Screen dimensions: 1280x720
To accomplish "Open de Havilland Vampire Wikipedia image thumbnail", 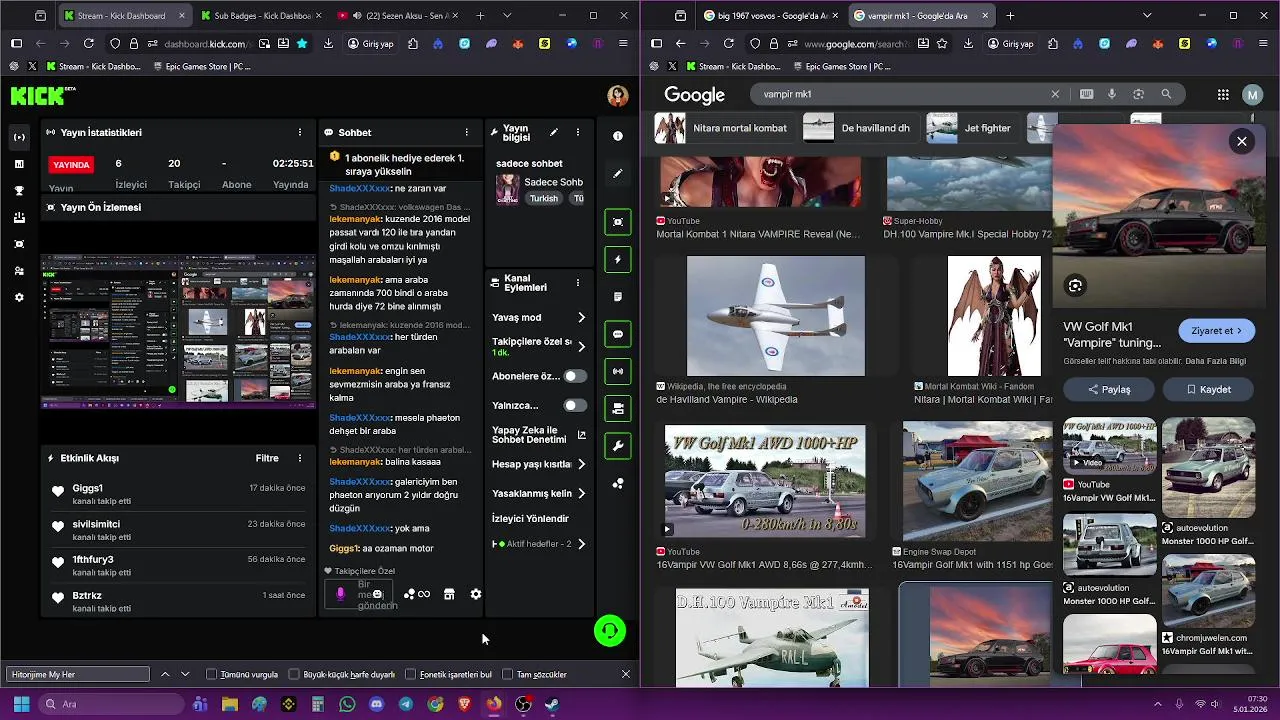I will [776, 316].
